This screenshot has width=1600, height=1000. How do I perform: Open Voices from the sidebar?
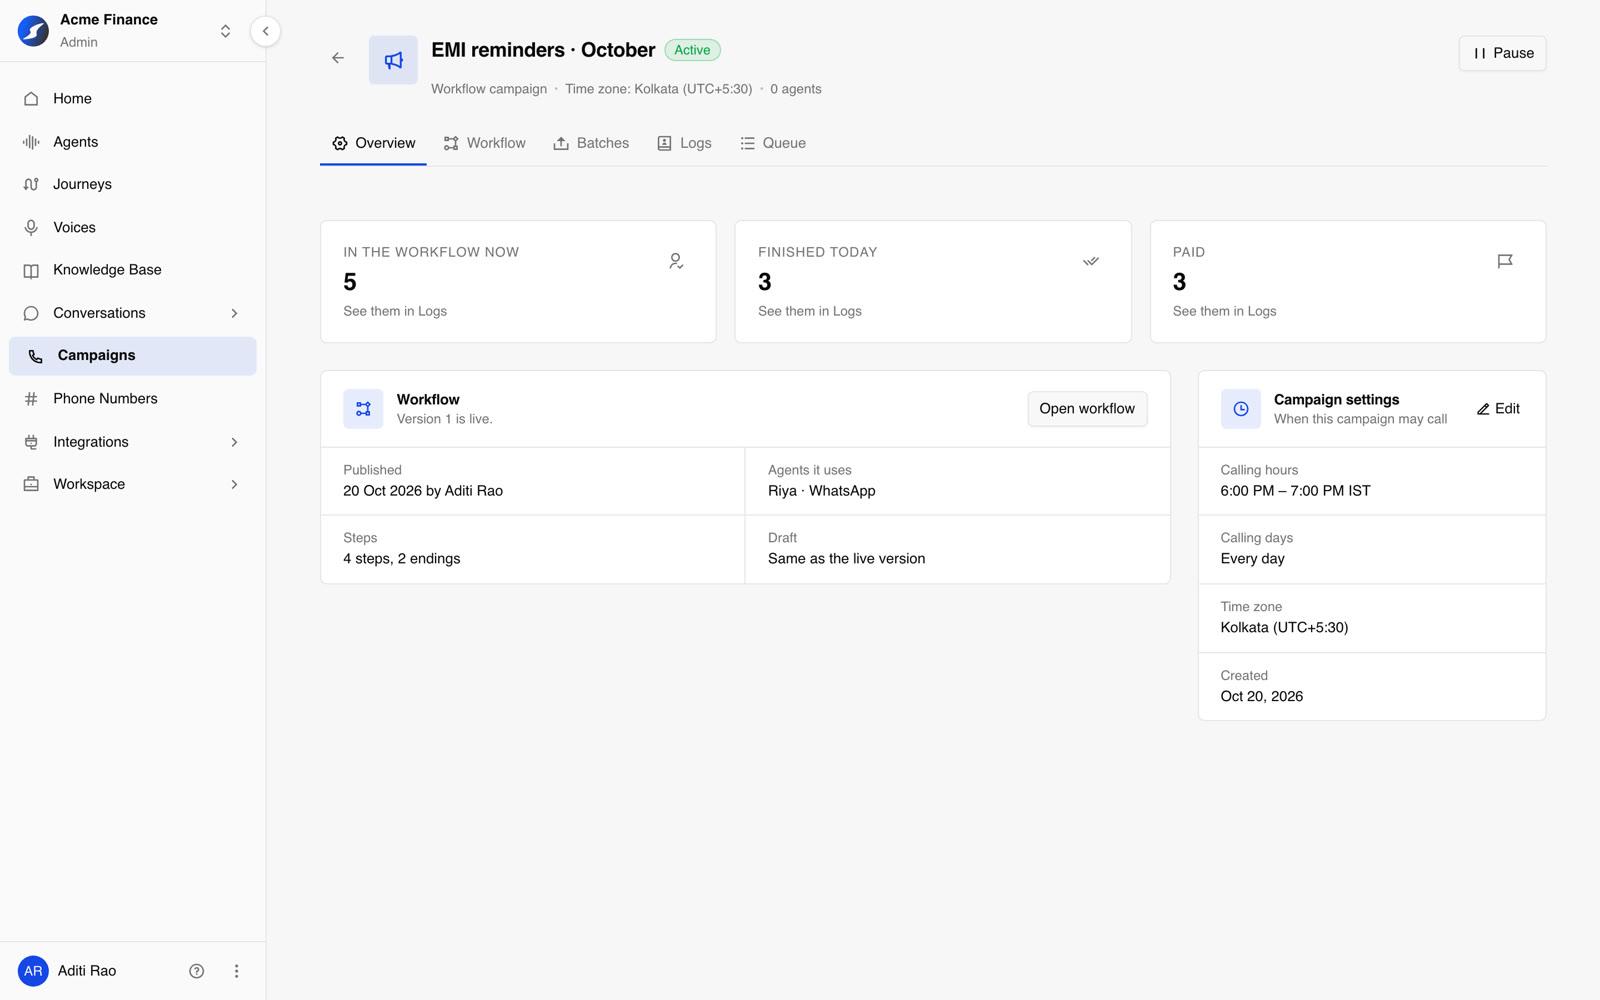coord(133,227)
